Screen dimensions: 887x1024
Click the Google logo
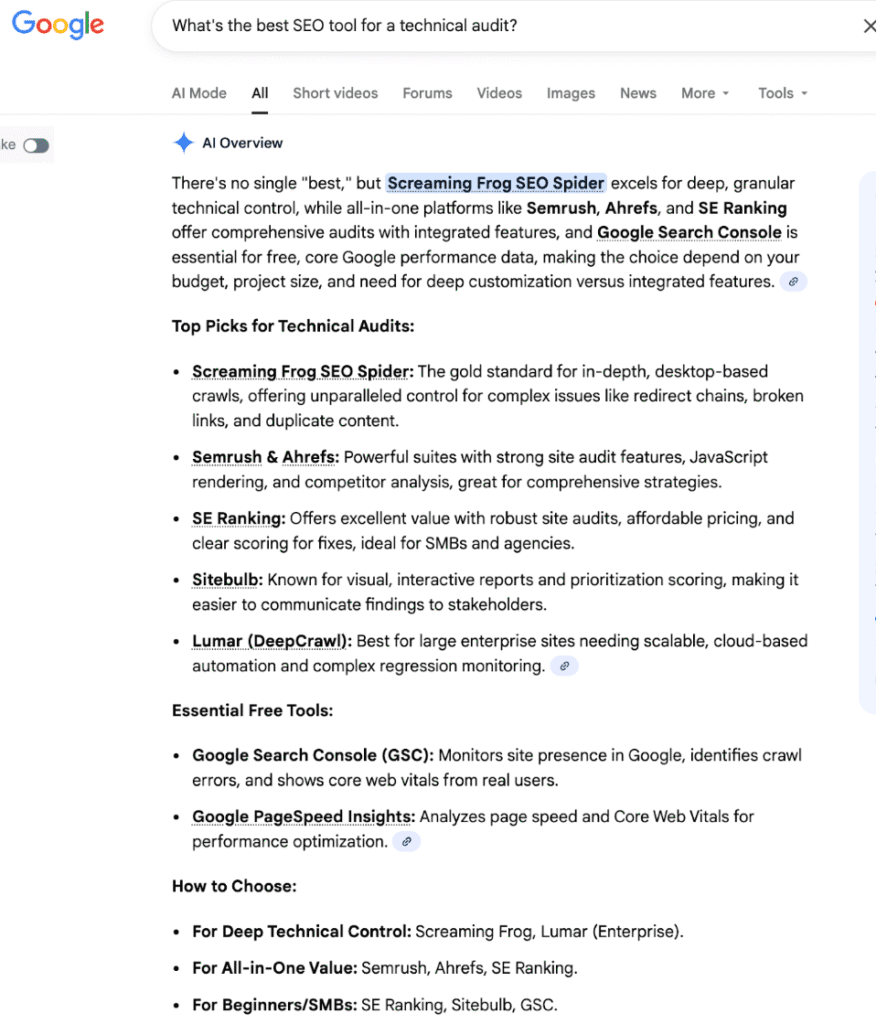coord(57,25)
